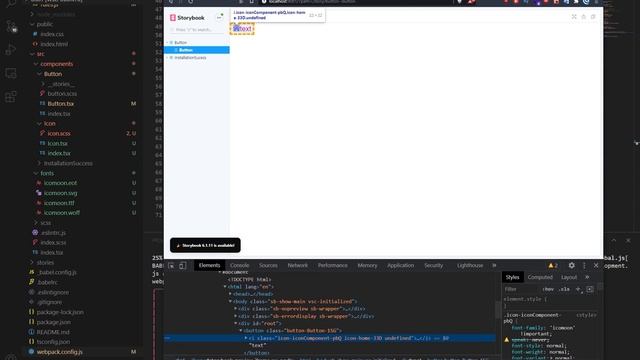Screen dimensions: 640x360
Task: Toggle .cls element classes panel
Action: click(565, 289)
